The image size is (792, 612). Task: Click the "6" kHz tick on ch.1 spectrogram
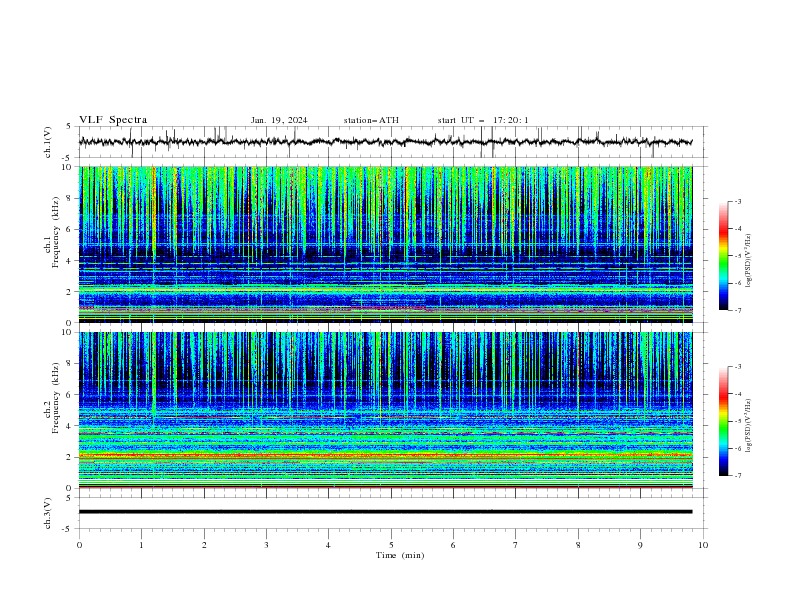(70, 229)
